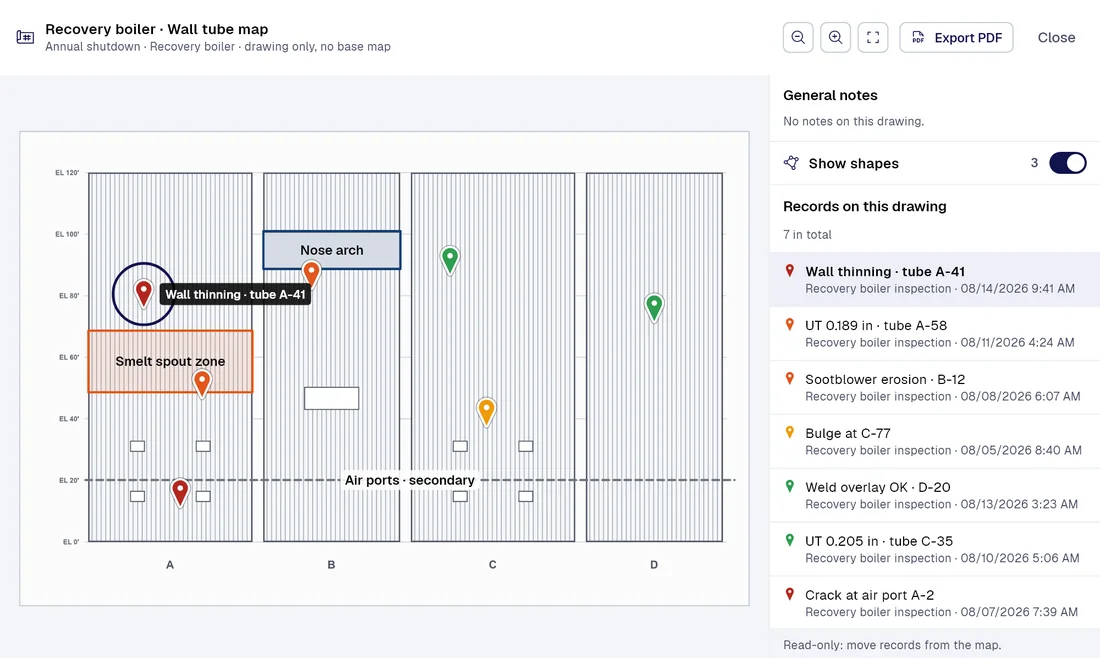Click the map tooltip Wall thinning · tube A-41
Screen dimensions: 1100x658
point(235,295)
